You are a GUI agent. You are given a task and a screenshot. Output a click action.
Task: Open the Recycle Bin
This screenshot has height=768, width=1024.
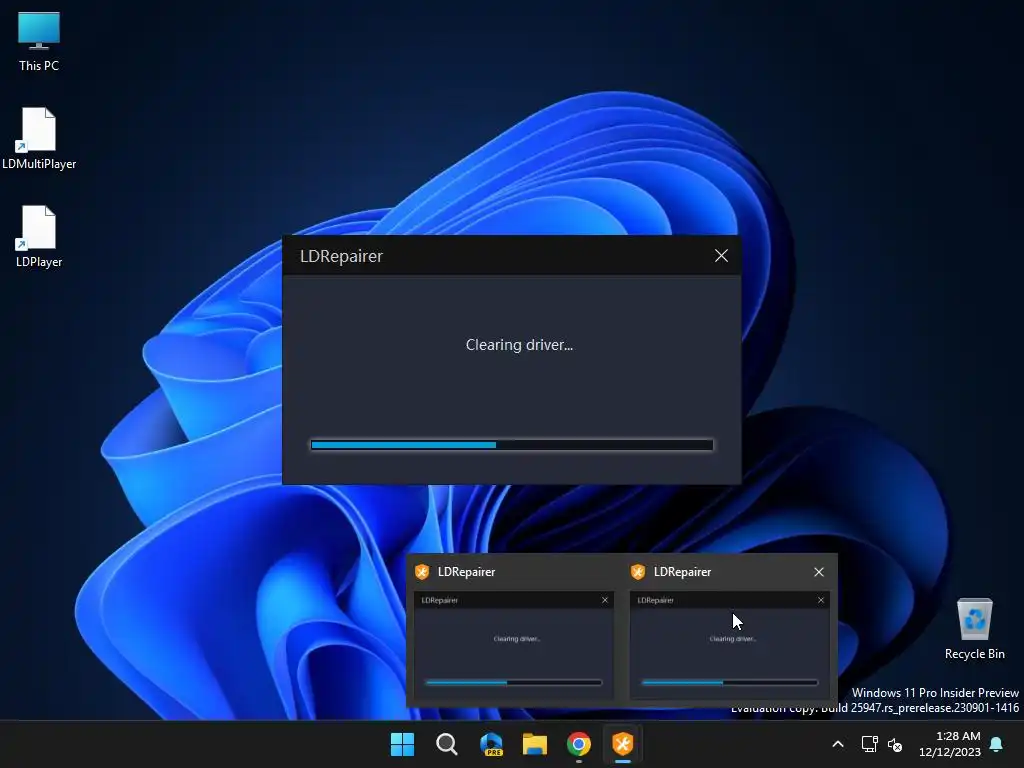coord(974,629)
